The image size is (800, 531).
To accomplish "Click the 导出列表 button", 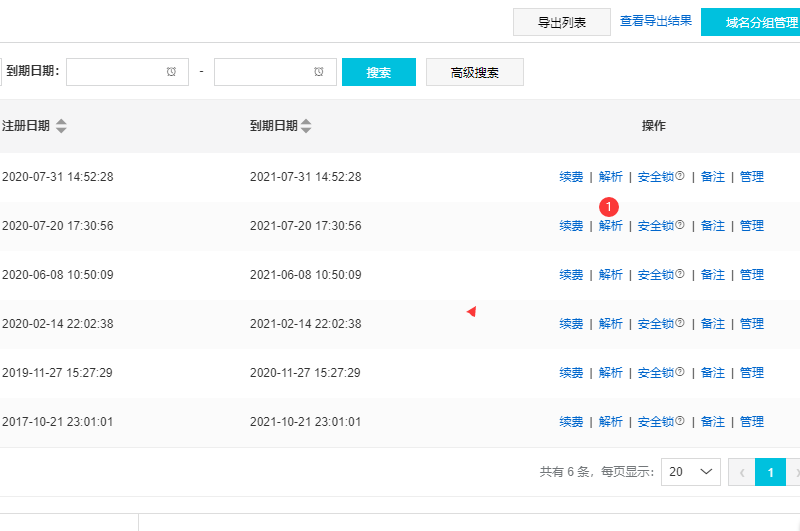I will click(561, 22).
